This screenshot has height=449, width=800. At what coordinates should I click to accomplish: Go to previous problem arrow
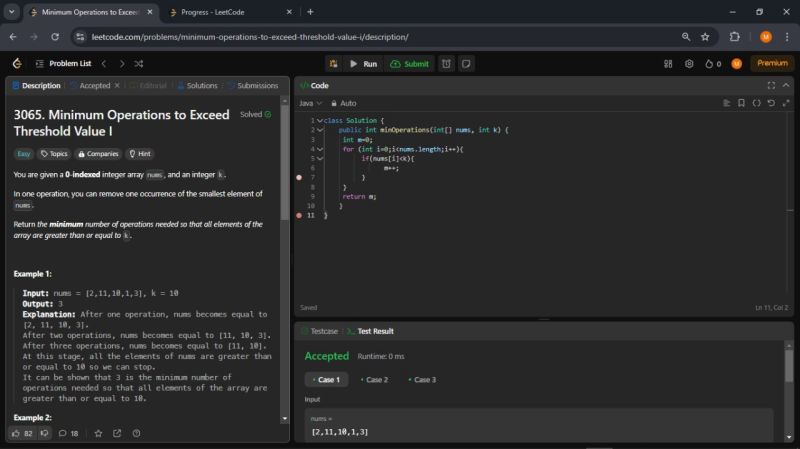[x=104, y=64]
